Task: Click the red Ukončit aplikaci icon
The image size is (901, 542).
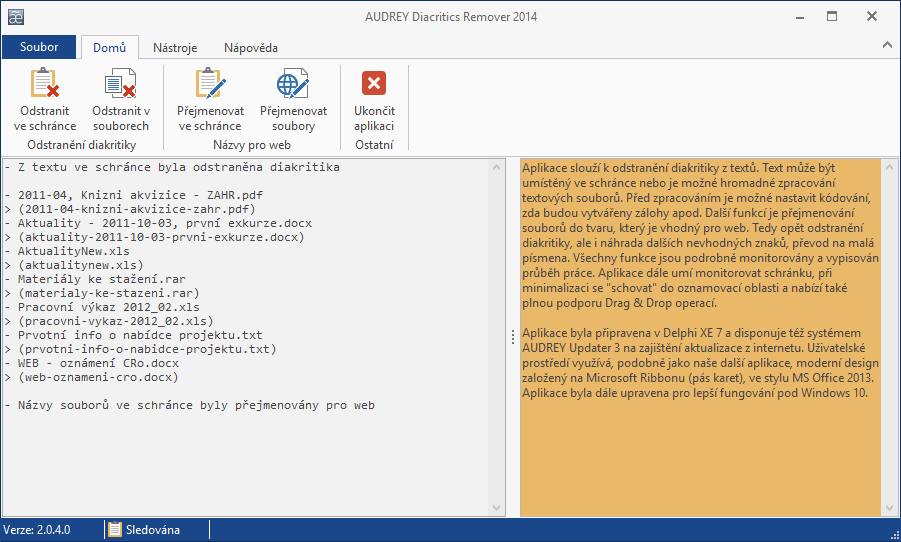Action: (374, 84)
